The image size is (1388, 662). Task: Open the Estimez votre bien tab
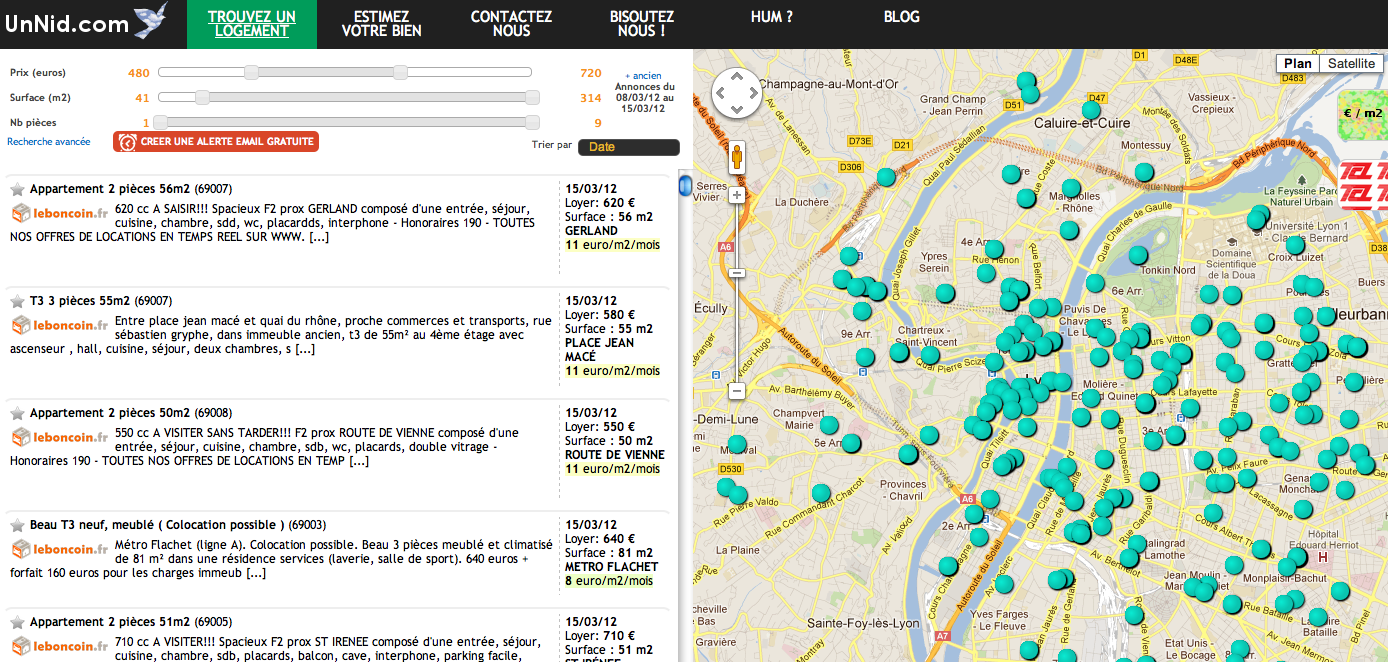pyautogui.click(x=381, y=24)
